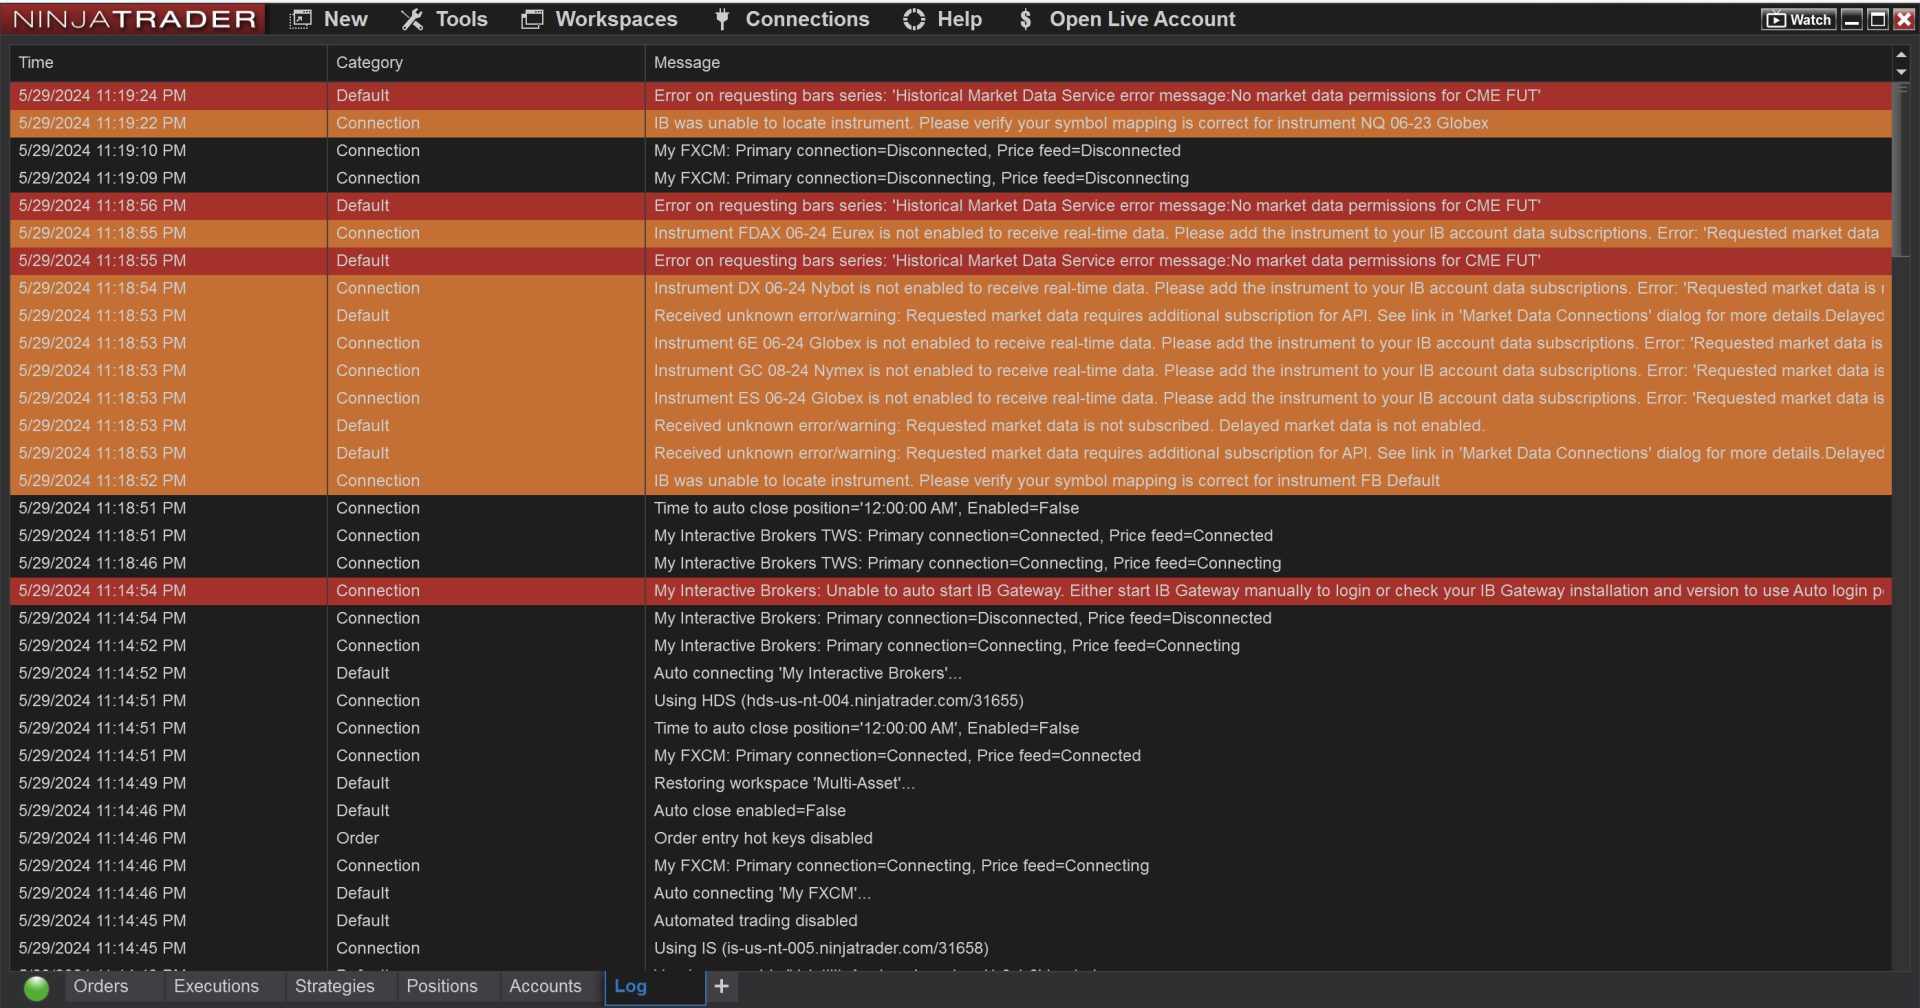Select the Strategies tab

(x=334, y=986)
